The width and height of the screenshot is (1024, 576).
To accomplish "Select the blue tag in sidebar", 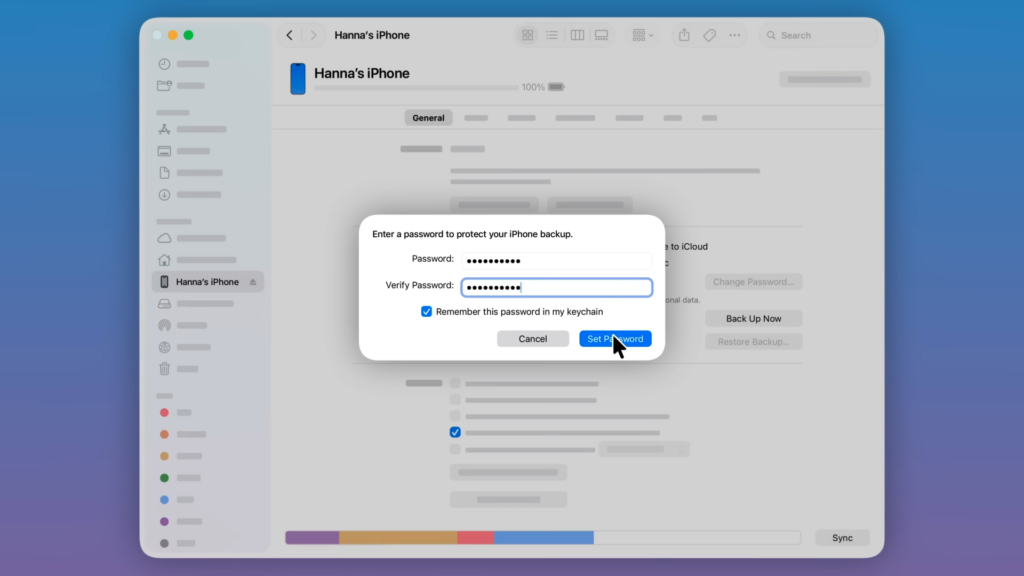I will click(x=165, y=500).
